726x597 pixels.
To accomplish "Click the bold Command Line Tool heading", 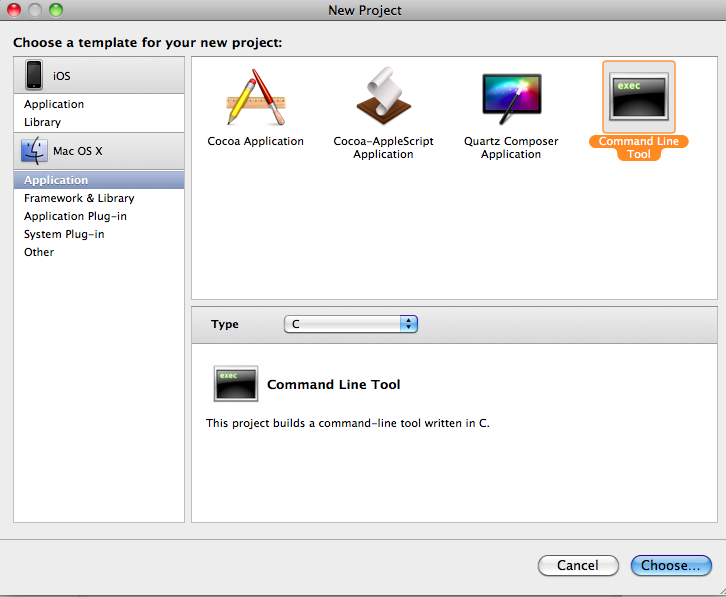I will (x=334, y=384).
